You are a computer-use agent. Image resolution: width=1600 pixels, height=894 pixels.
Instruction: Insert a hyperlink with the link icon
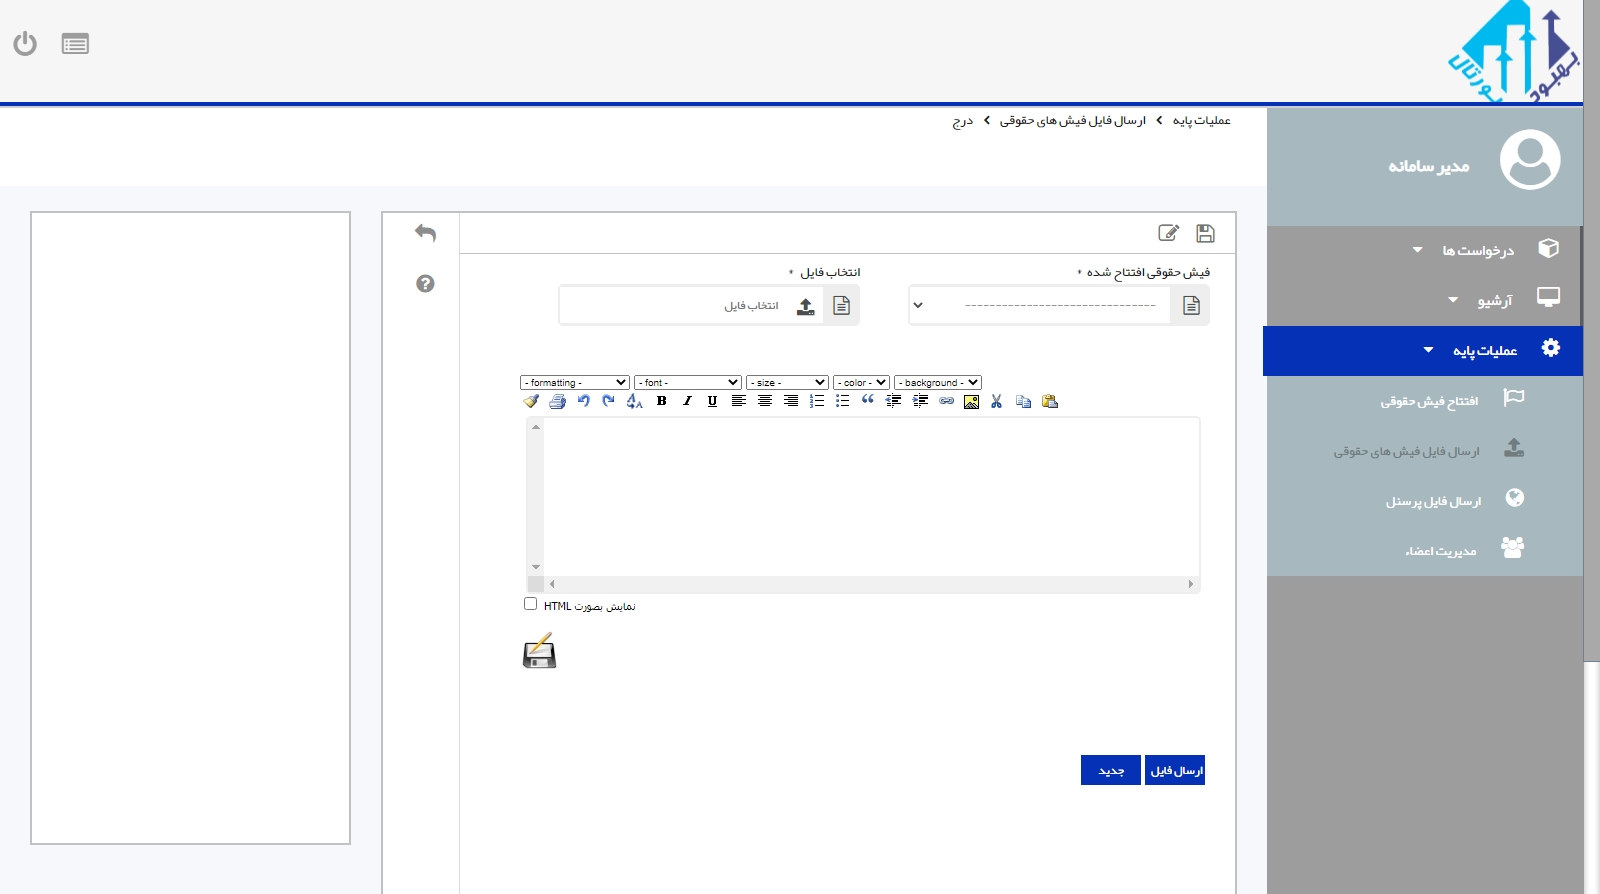946,401
